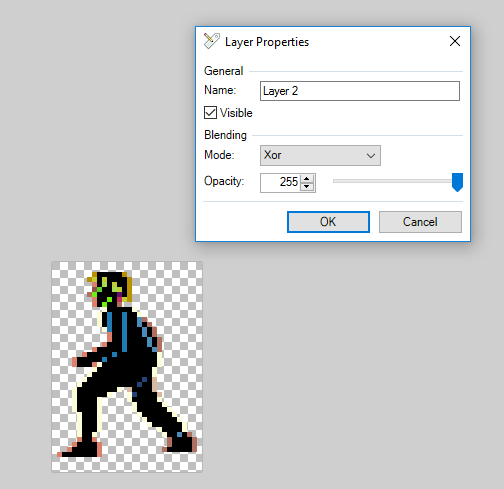Click the layer Name text field
The width and height of the screenshot is (504, 489).
[360, 91]
